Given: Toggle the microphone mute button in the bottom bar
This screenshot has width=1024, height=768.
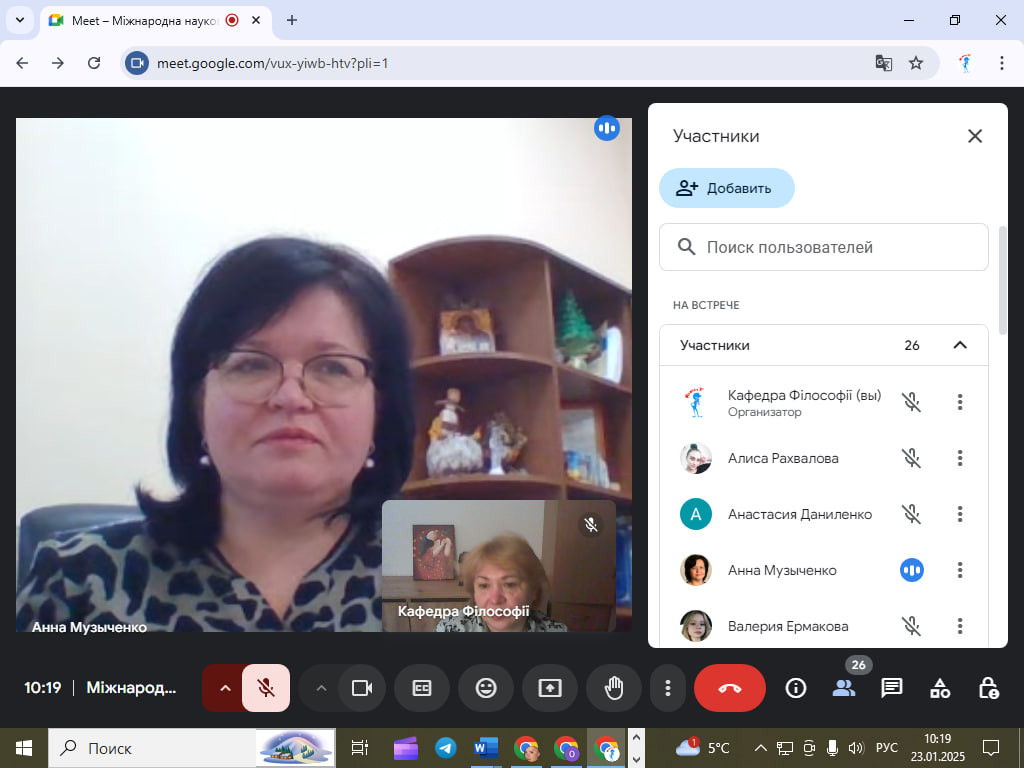Looking at the screenshot, I should coord(266,688).
